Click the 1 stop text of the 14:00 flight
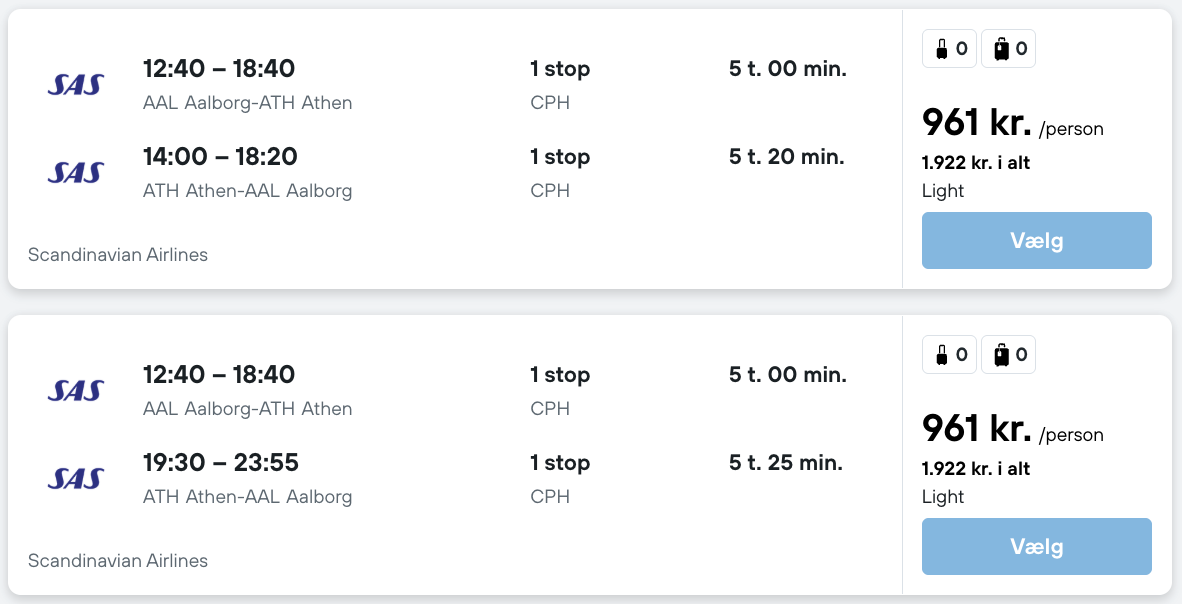The image size is (1182, 604). tap(560, 157)
